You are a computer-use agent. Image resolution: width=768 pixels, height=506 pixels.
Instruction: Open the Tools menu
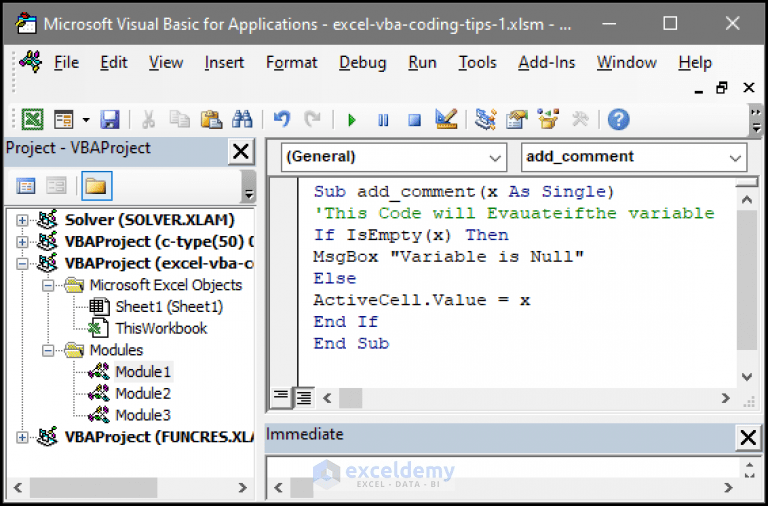pos(478,63)
